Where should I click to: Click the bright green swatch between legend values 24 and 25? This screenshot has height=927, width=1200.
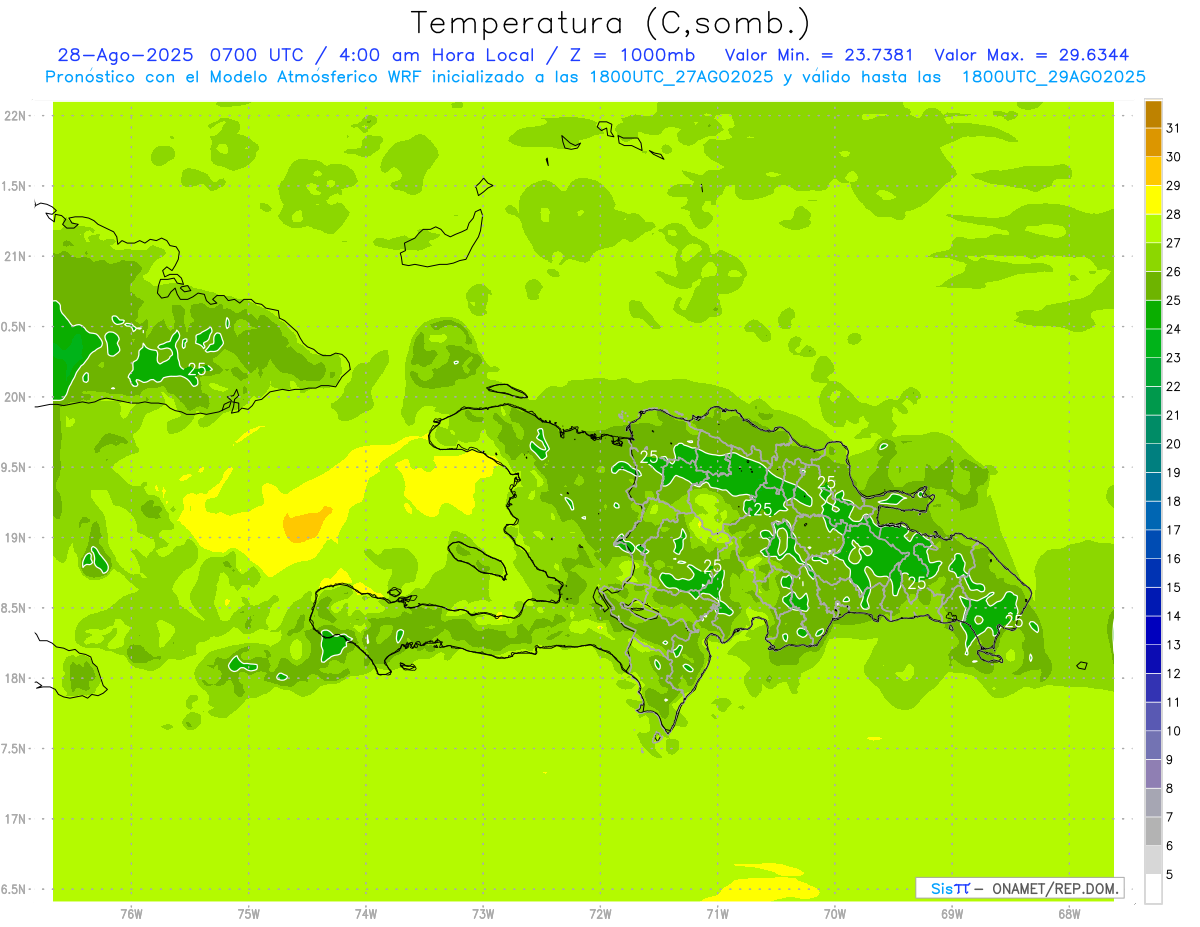pyautogui.click(x=1153, y=315)
